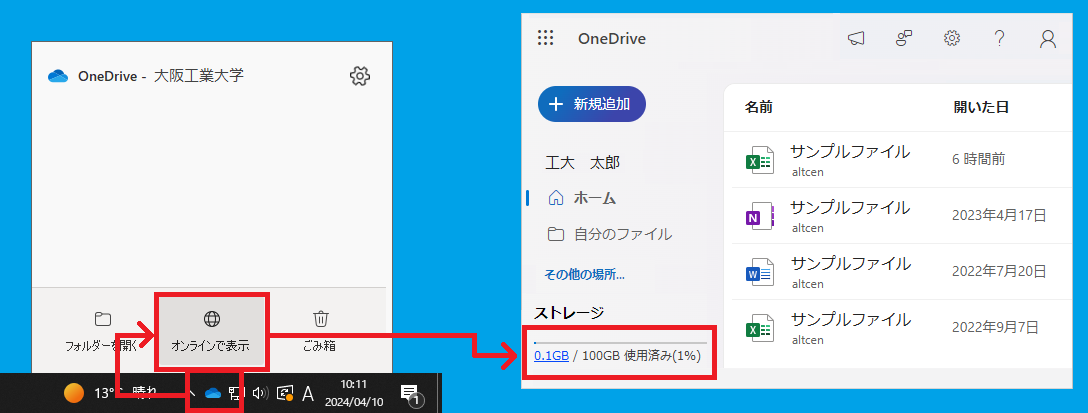
Task: Open サンプルファイル dated 2023年4月17日
Action: pos(850,208)
